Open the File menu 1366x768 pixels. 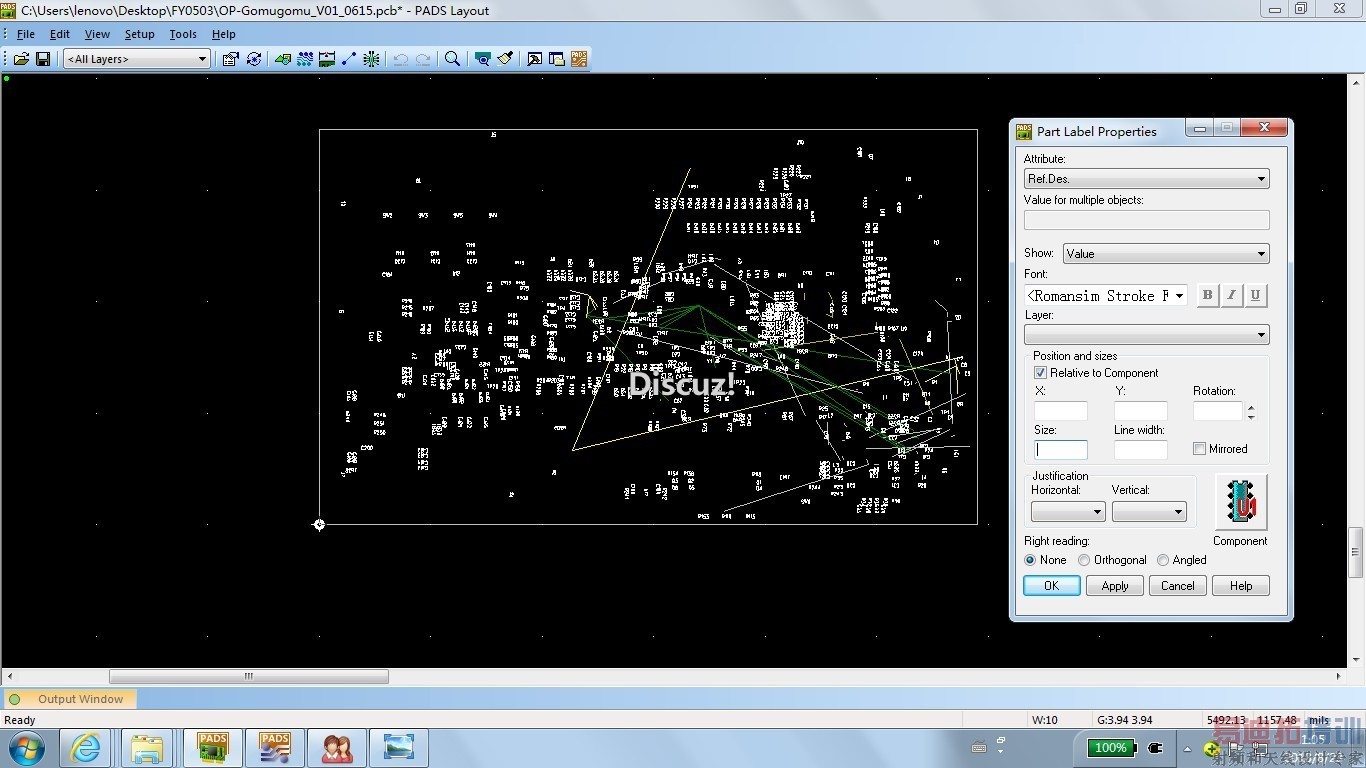click(x=25, y=34)
